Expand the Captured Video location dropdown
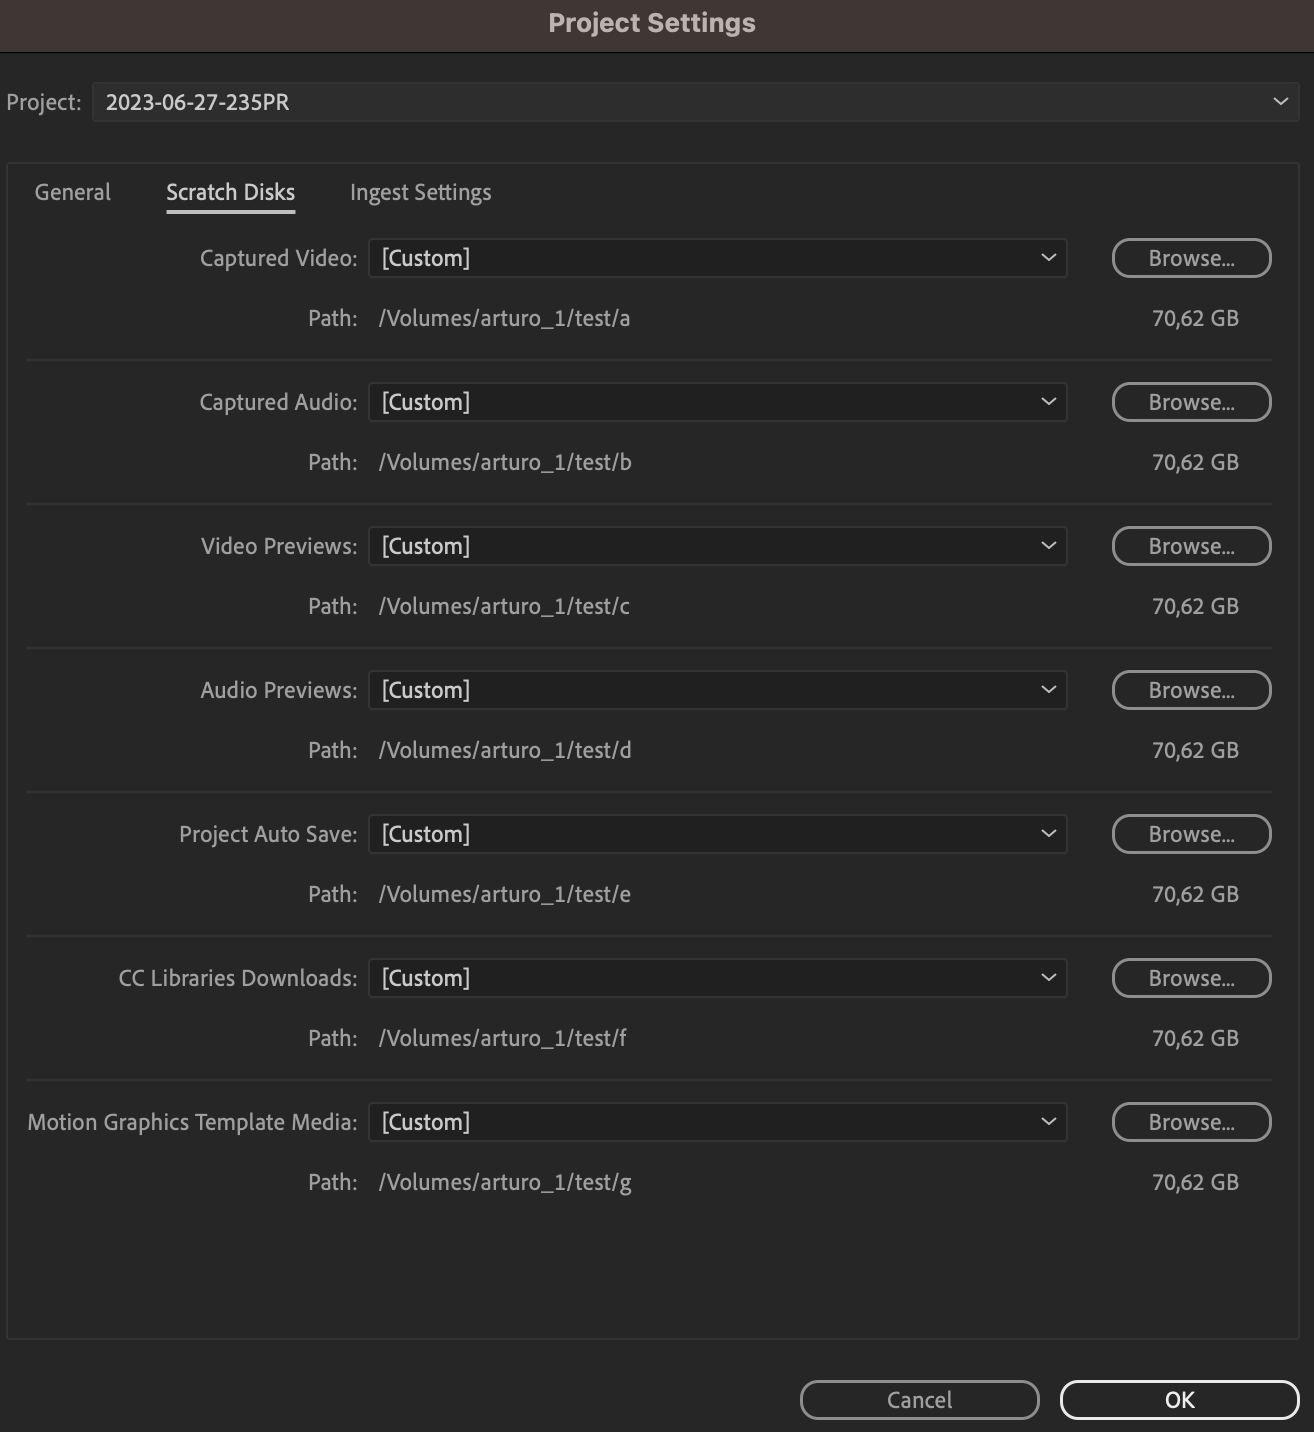 [x=717, y=258]
